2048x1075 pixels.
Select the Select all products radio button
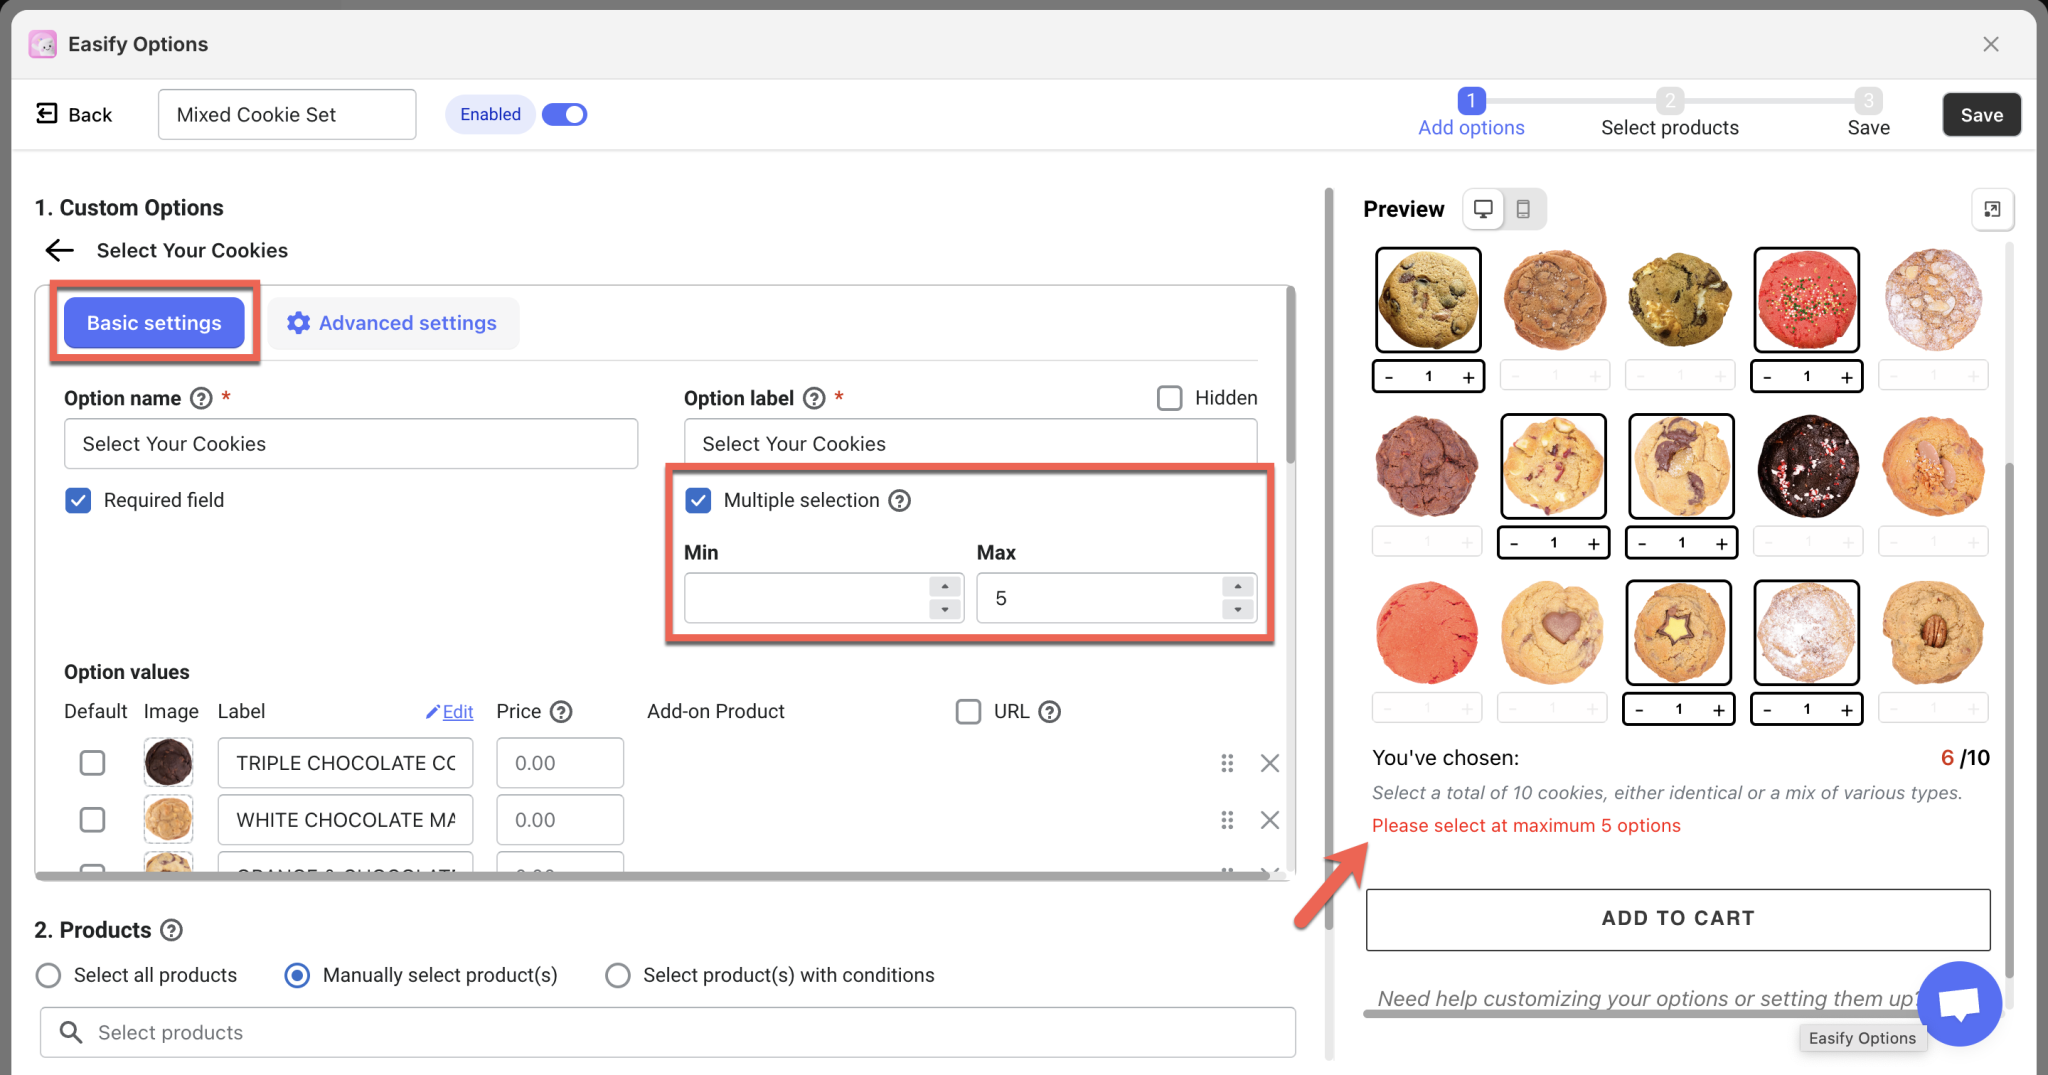[x=48, y=975]
